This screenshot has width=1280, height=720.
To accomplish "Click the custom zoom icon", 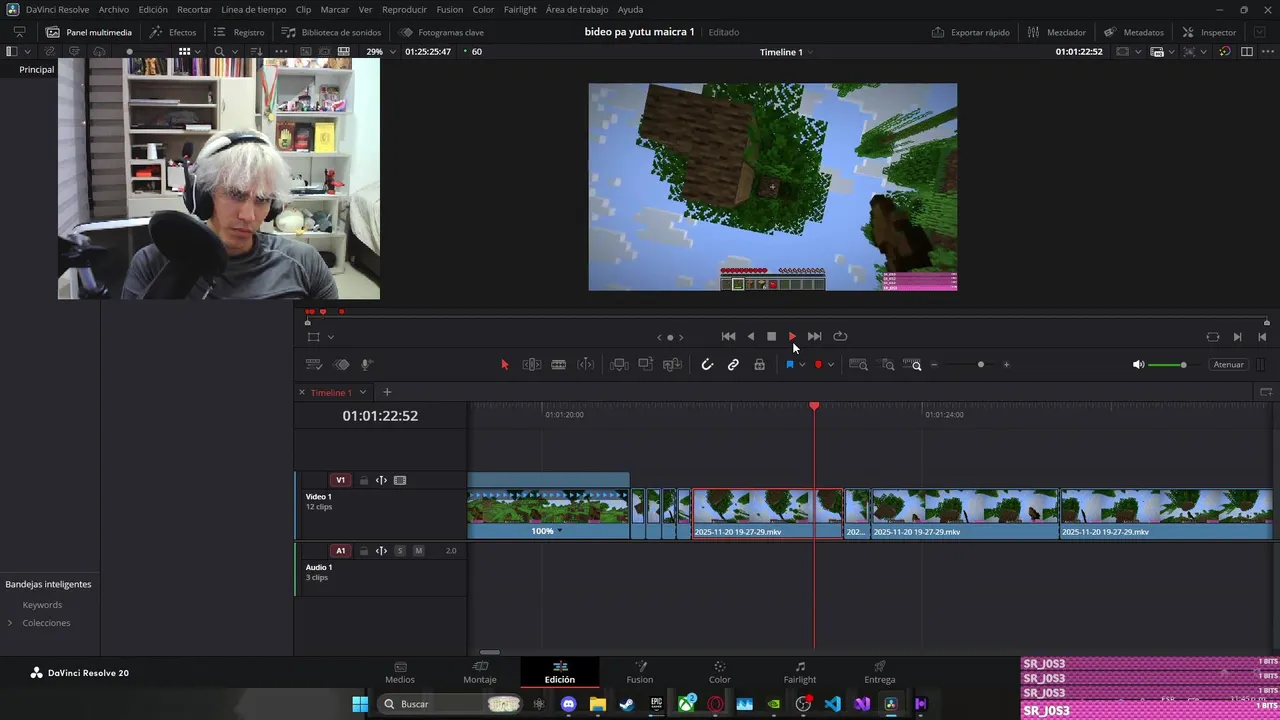I will [x=912, y=365].
